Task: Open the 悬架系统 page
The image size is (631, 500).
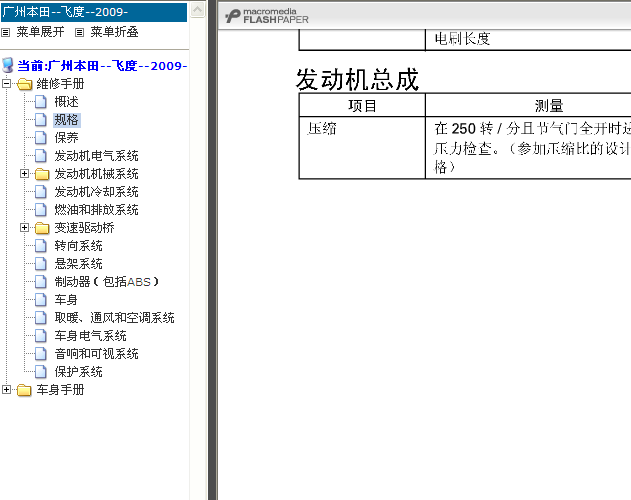Action: coord(78,264)
